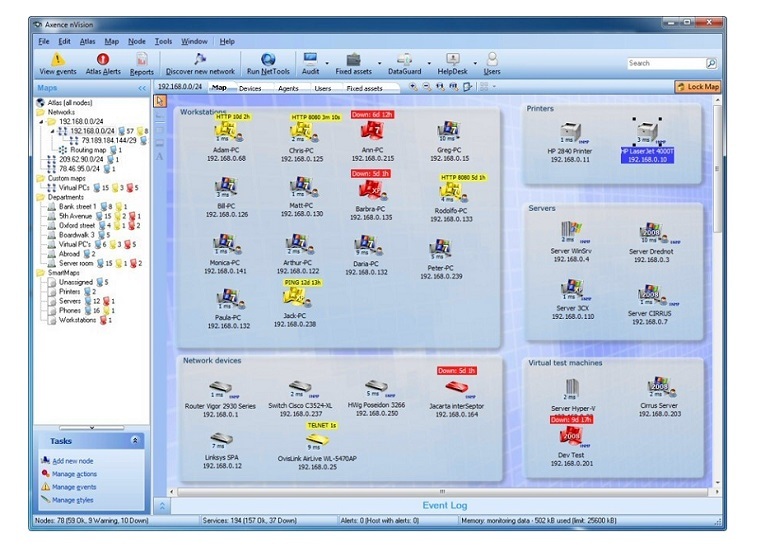This screenshot has height=550, width=761.
Task: Select the Ann-PC node marked down
Action: coord(372,139)
